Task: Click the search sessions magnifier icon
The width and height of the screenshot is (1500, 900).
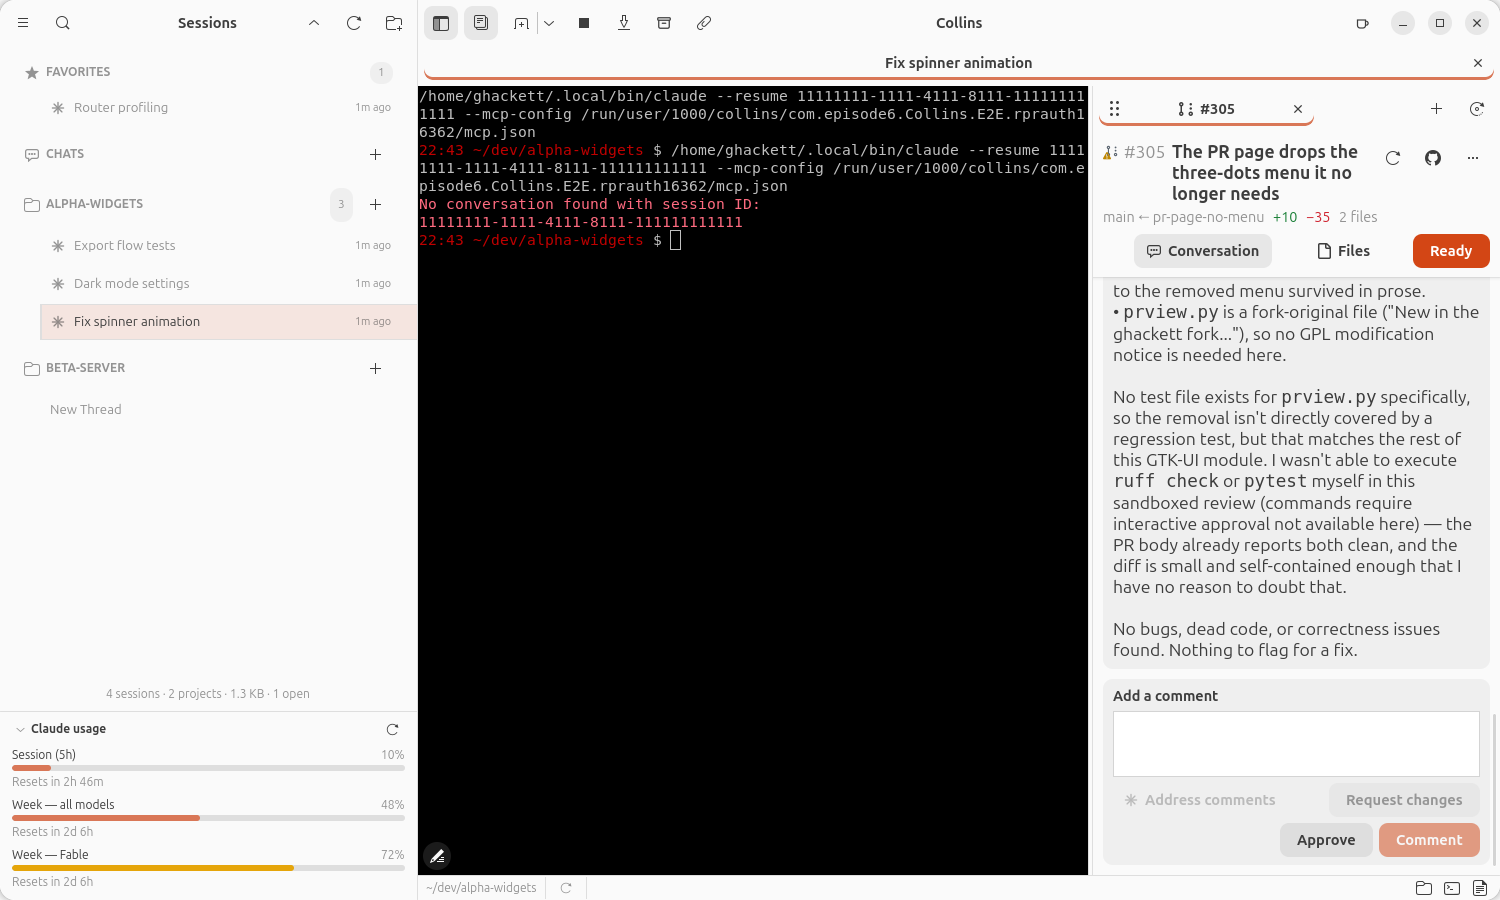Action: [63, 23]
